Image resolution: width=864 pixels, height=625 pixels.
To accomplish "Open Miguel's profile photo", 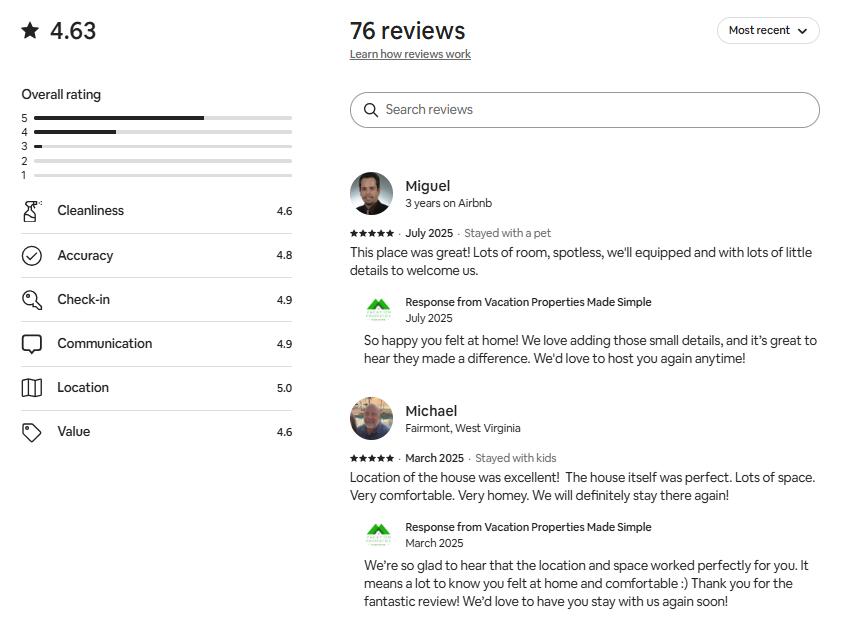I will coord(371,193).
